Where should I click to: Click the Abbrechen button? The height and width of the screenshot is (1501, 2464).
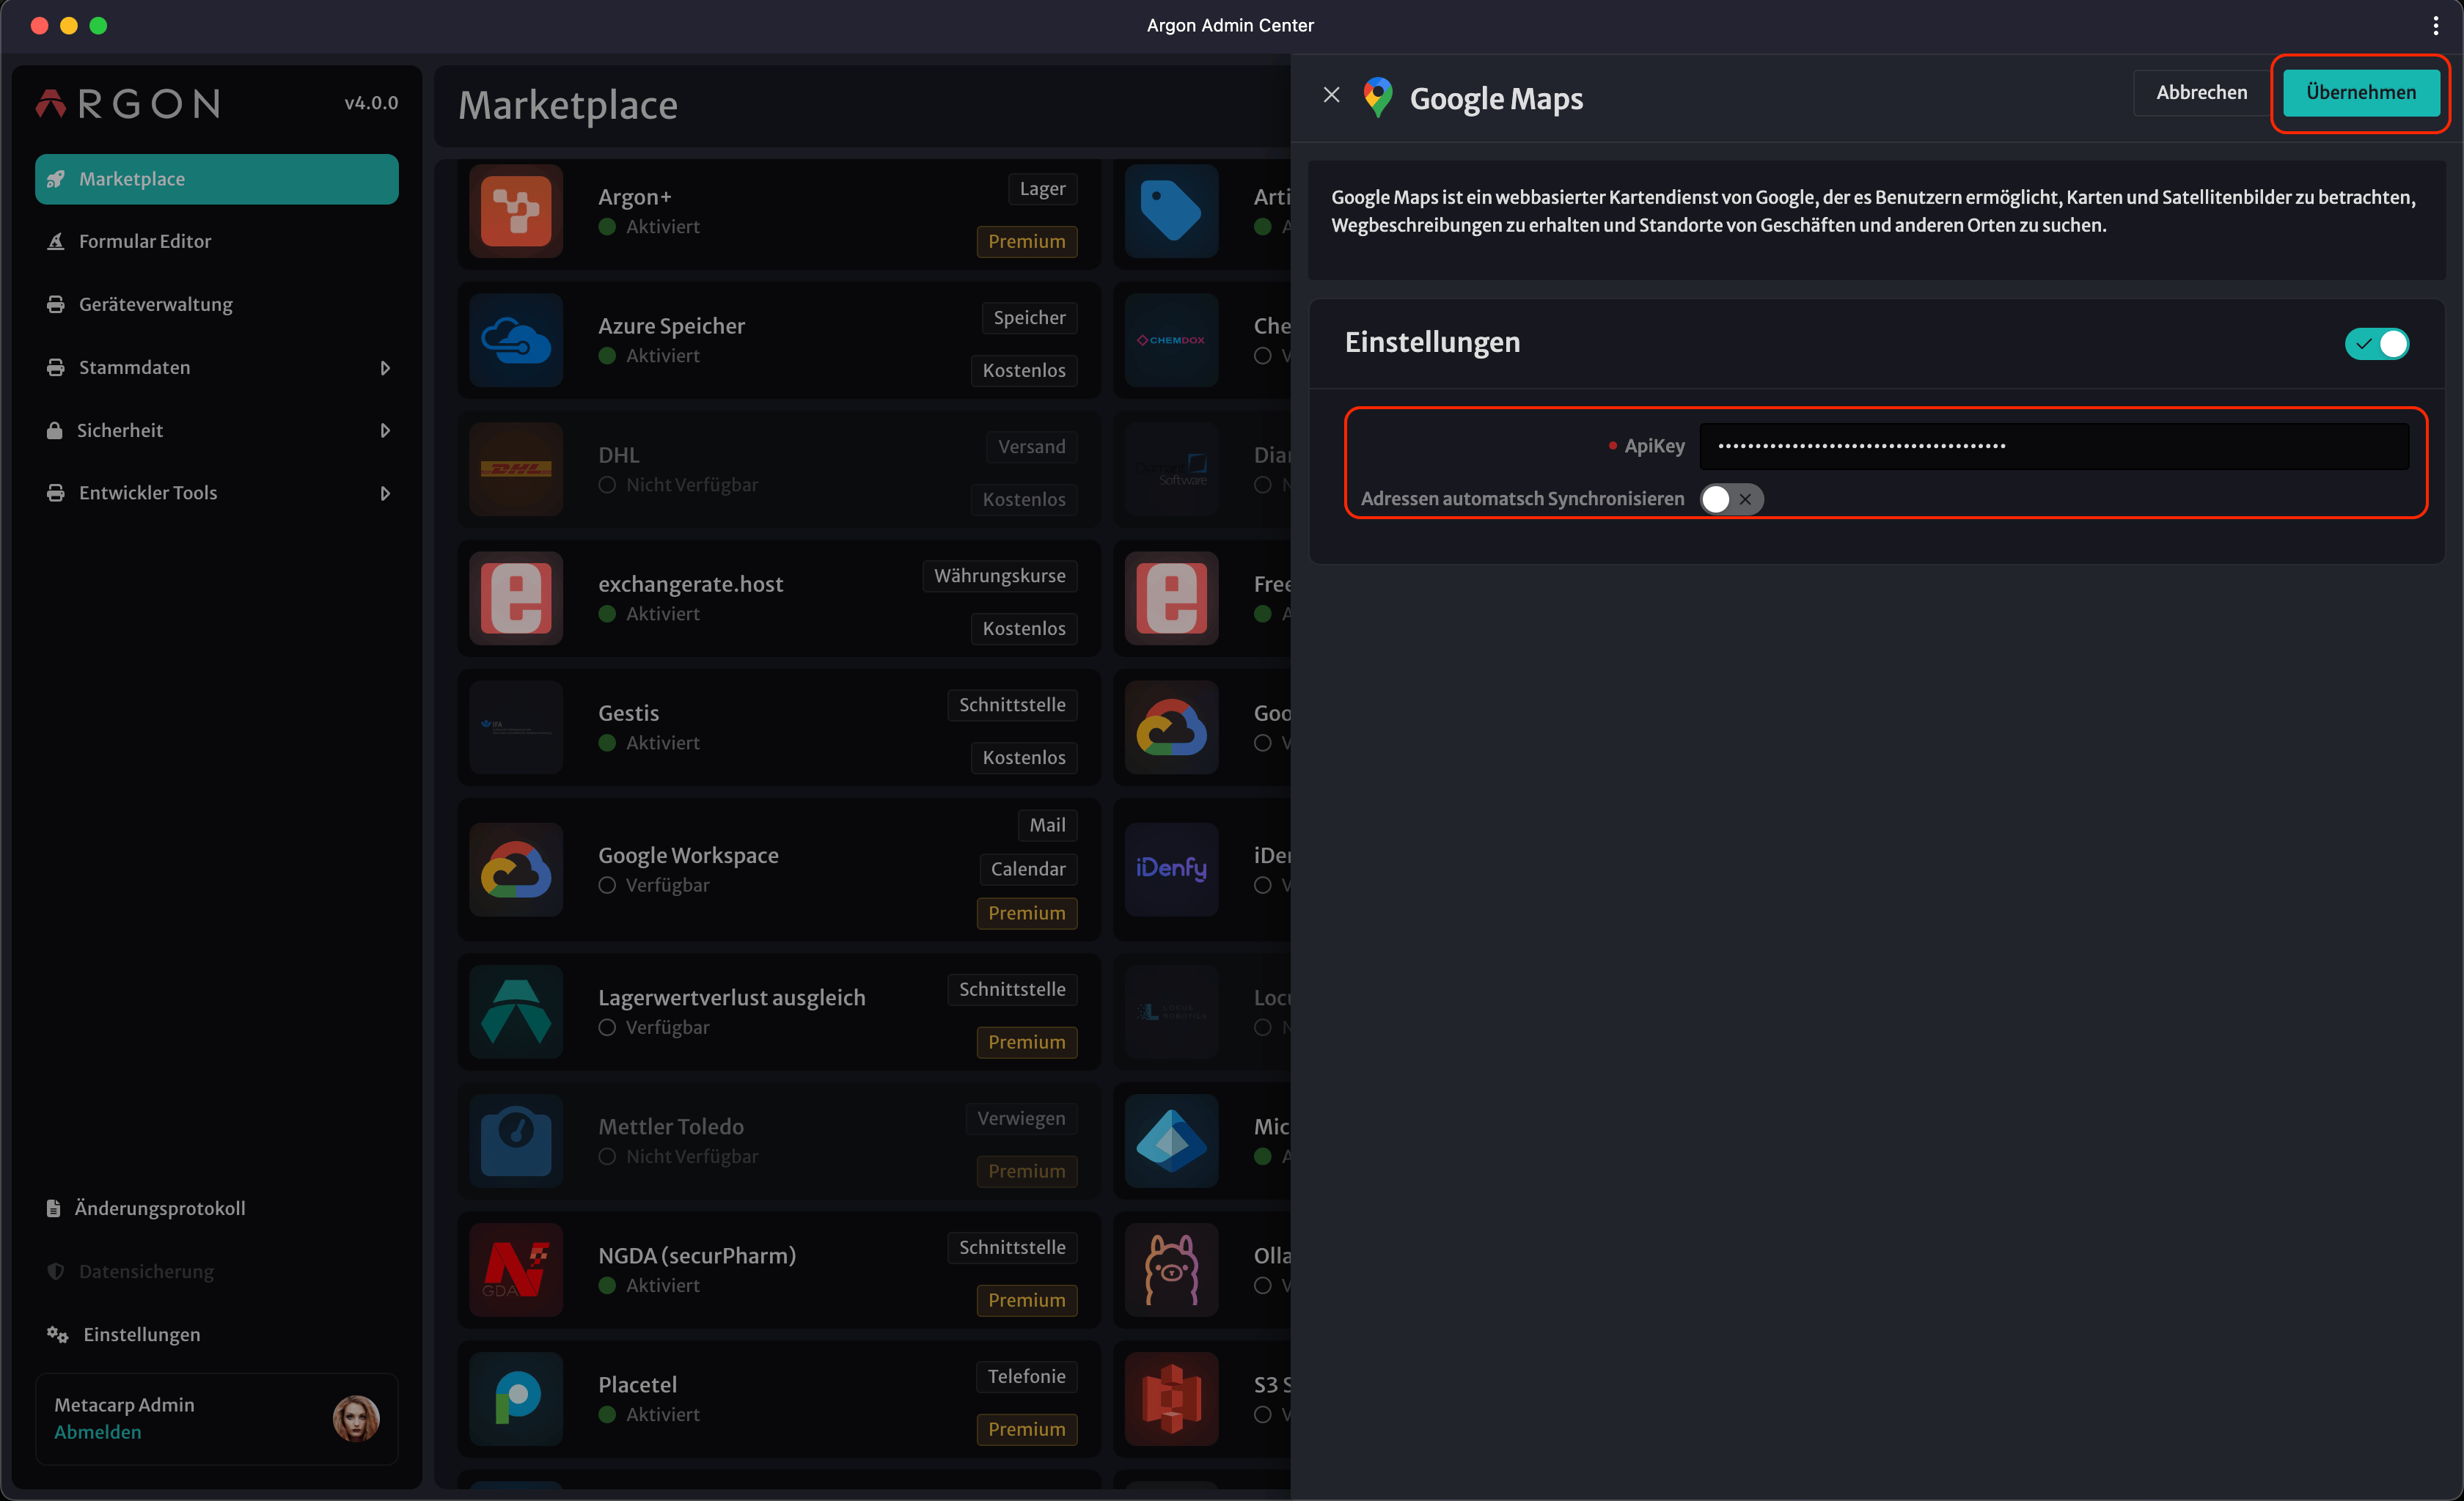(2201, 93)
